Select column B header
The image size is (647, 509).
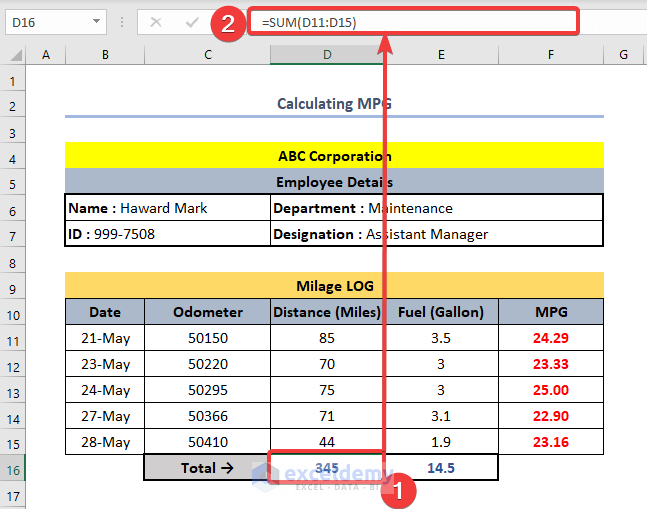(105, 54)
